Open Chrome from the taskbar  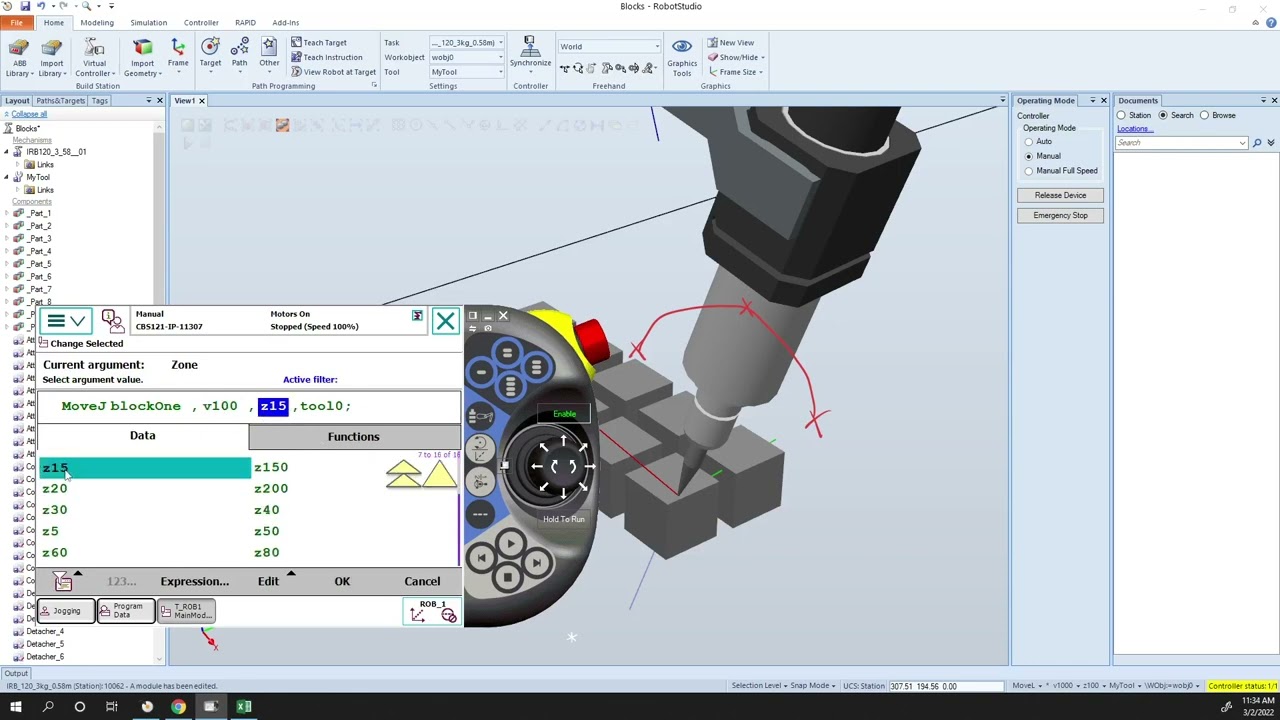pyautogui.click(x=178, y=707)
